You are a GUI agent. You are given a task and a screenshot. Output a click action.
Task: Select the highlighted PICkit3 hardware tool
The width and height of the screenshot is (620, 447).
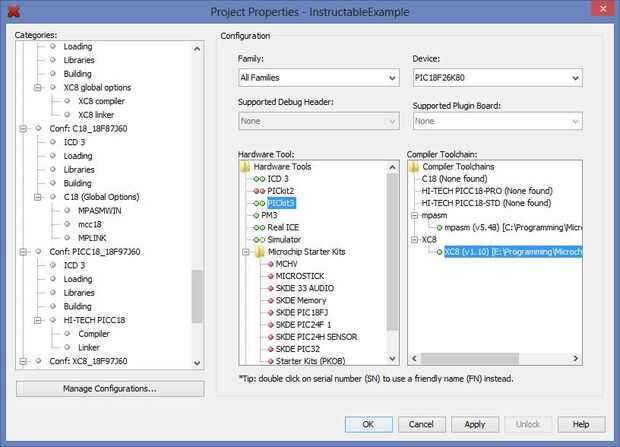tap(281, 203)
